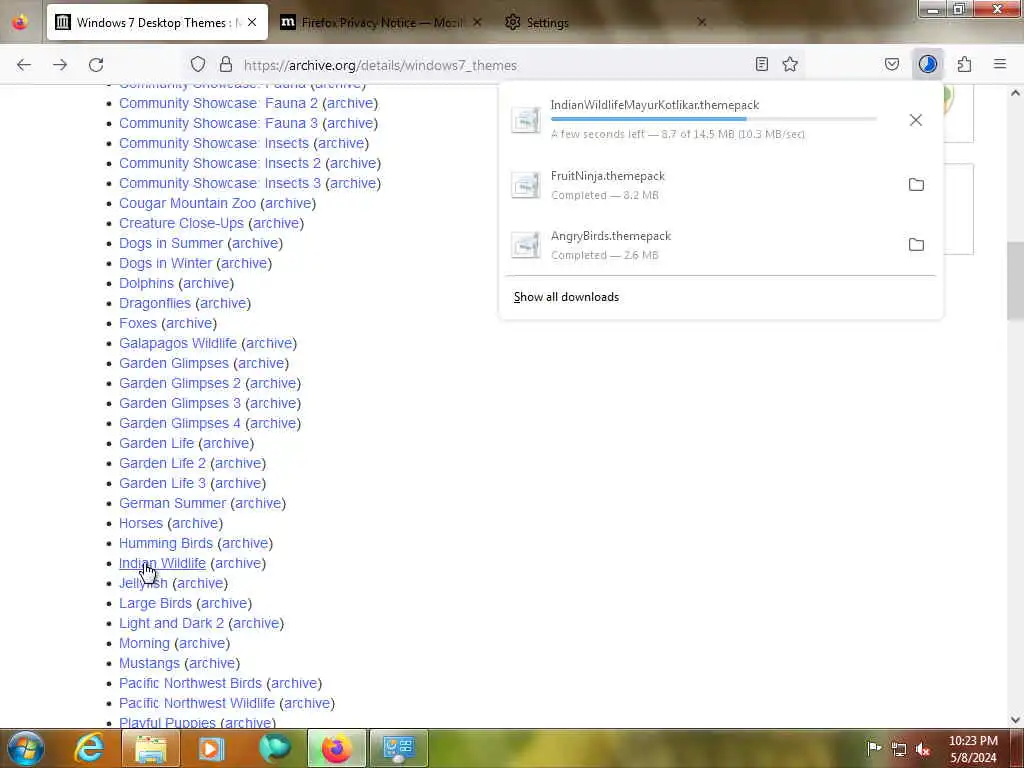1024x768 pixels.
Task: Cancel the IndianWildlifeMayurKotlikar download
Action: point(916,120)
